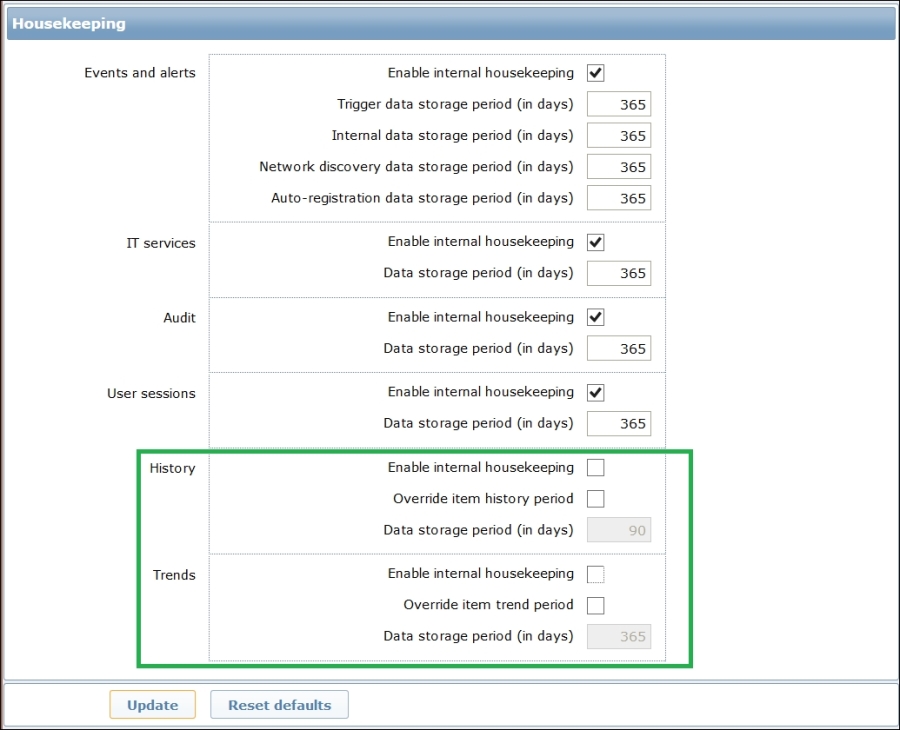The height and width of the screenshot is (730, 900).
Task: Toggle IT services internal housekeeping checkbox
Action: click(x=596, y=242)
